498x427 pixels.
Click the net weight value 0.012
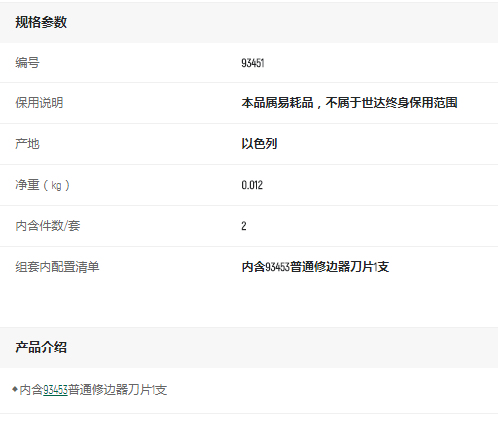click(252, 185)
